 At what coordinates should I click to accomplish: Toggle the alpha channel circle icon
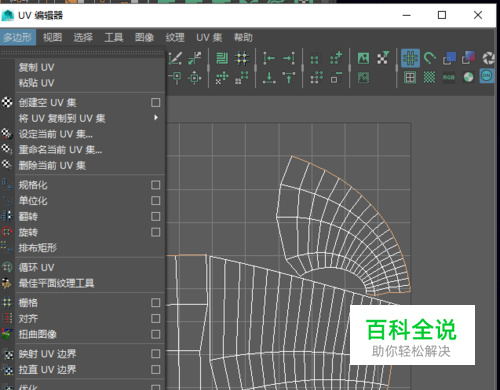click(x=468, y=77)
